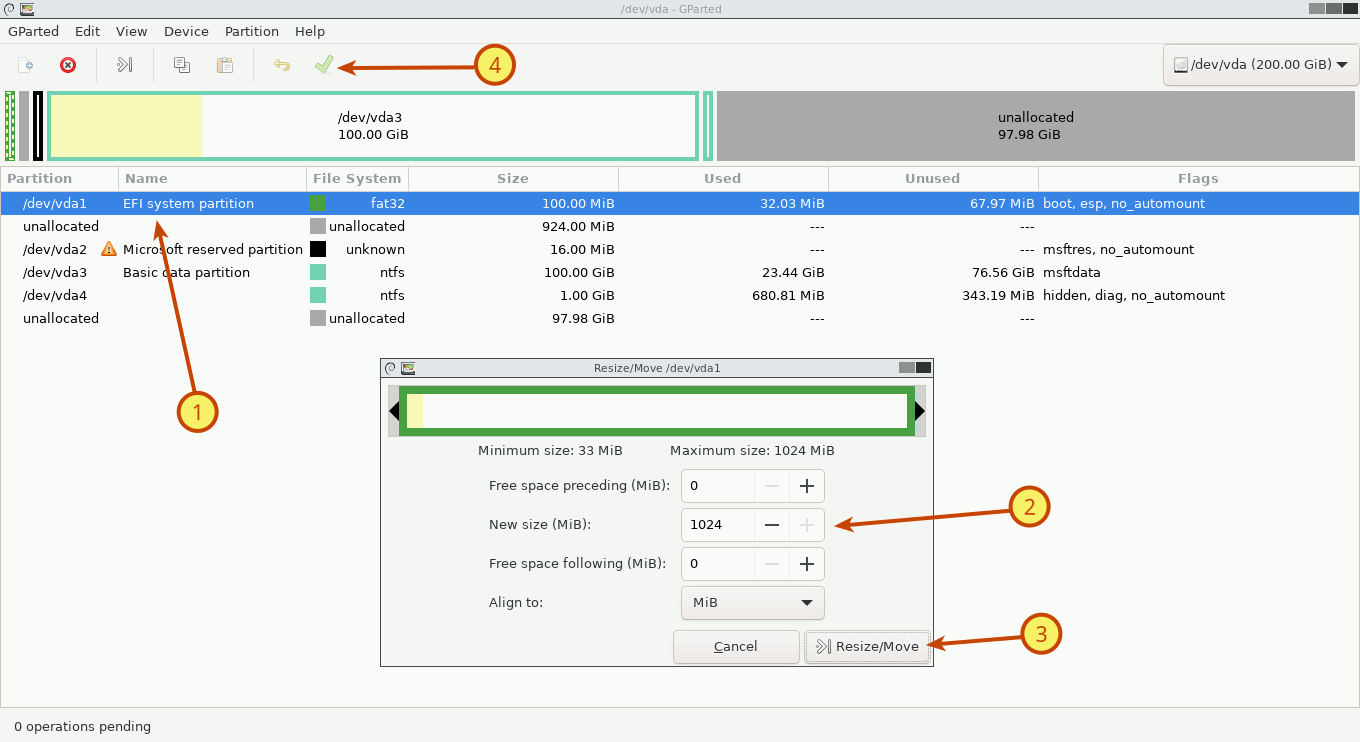Image resolution: width=1360 pixels, height=742 pixels.
Task: Click the 97.98 GiB unallocated block in disk map
Action: [x=1036, y=126]
